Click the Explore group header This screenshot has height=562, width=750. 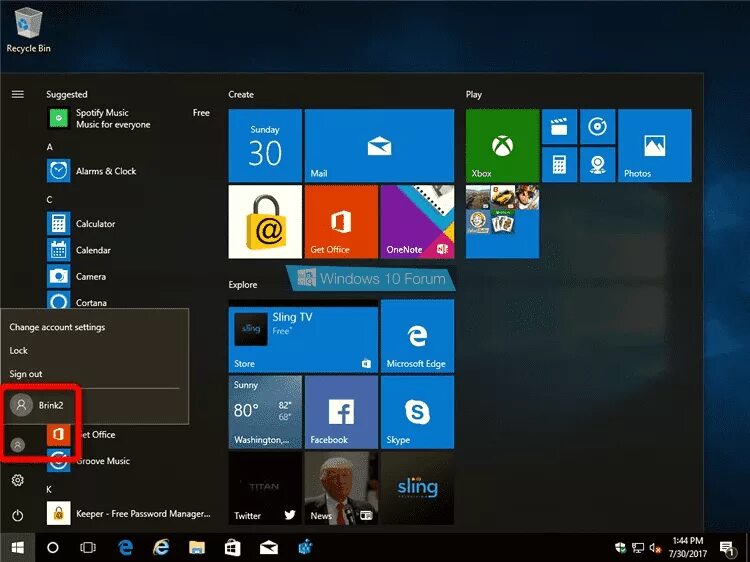[243, 285]
